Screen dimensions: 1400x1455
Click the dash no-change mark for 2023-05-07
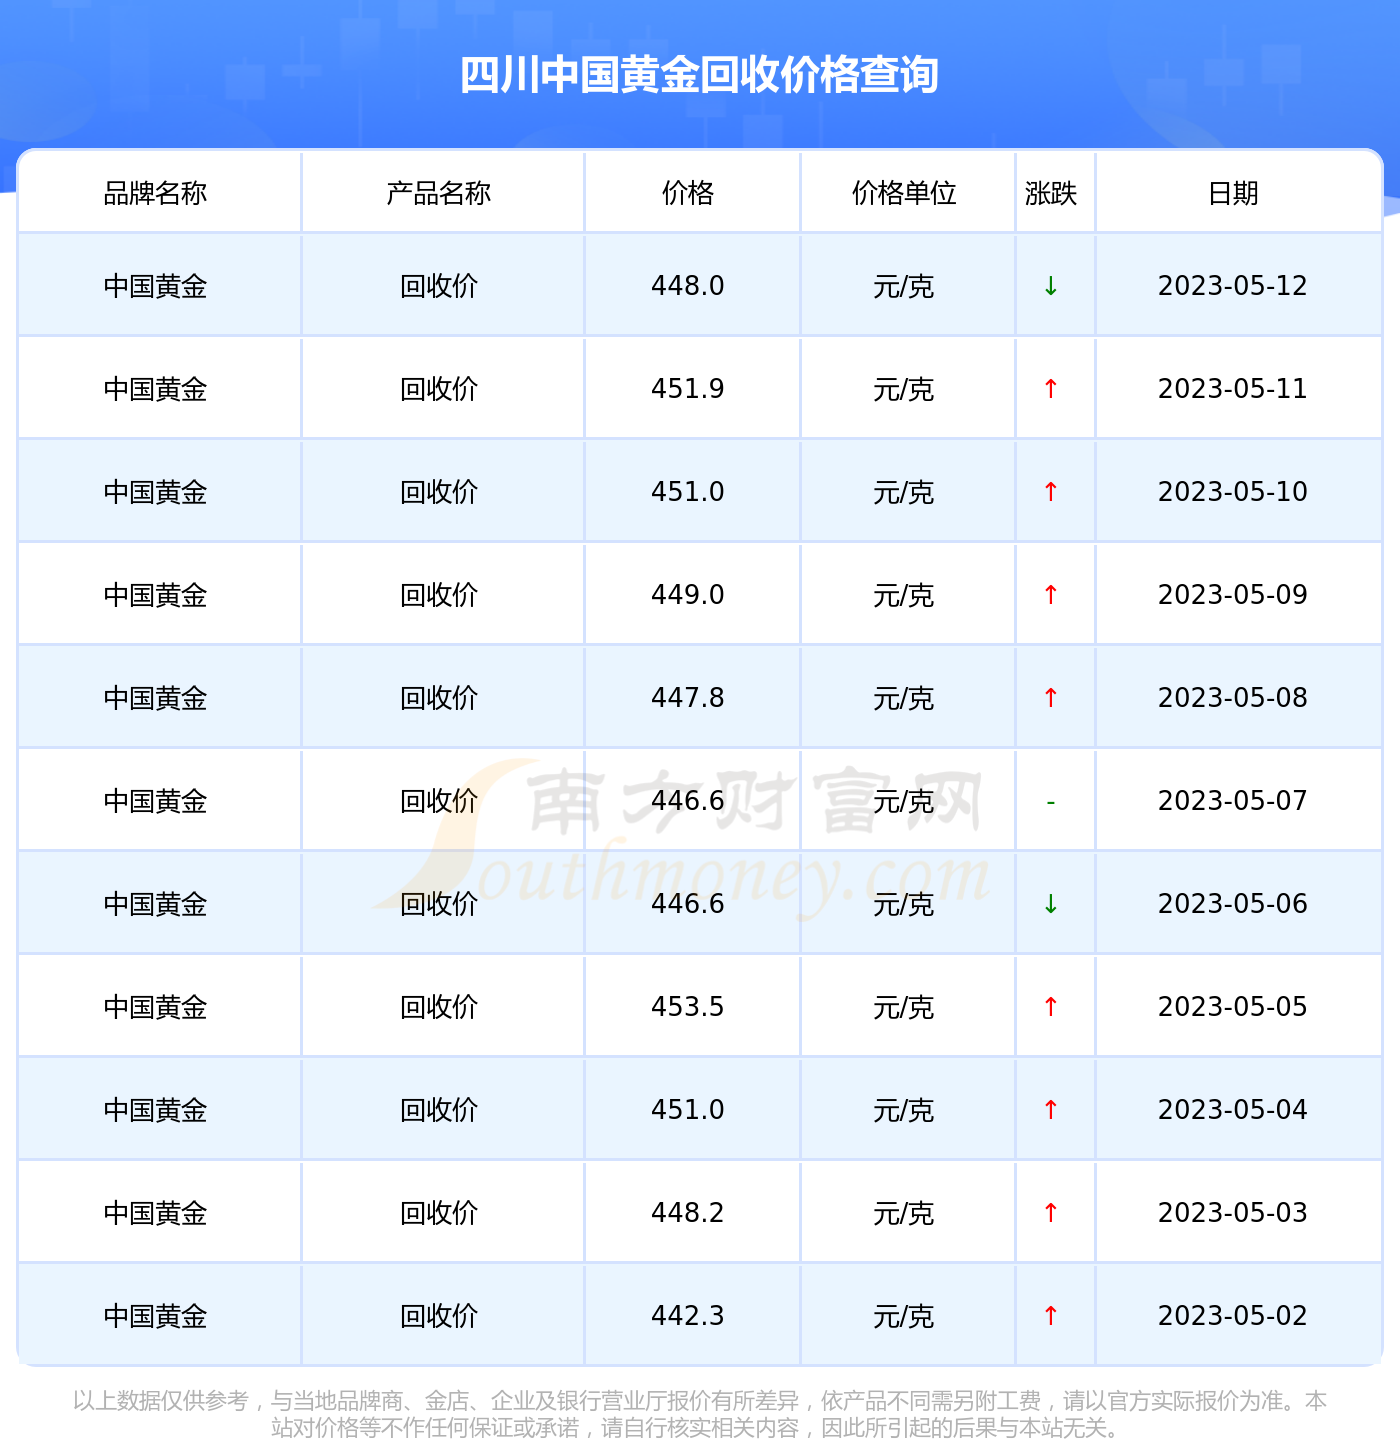pyautogui.click(x=1051, y=802)
